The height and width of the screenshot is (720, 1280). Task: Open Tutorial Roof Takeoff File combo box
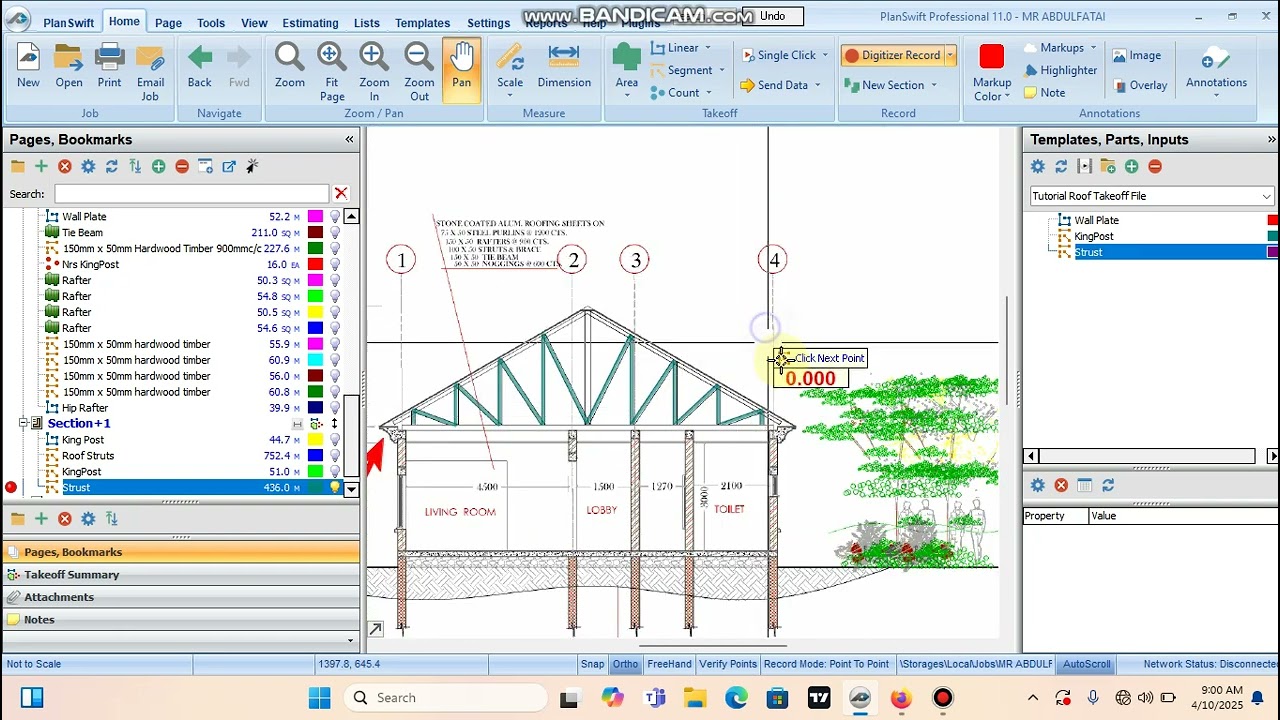click(1152, 196)
